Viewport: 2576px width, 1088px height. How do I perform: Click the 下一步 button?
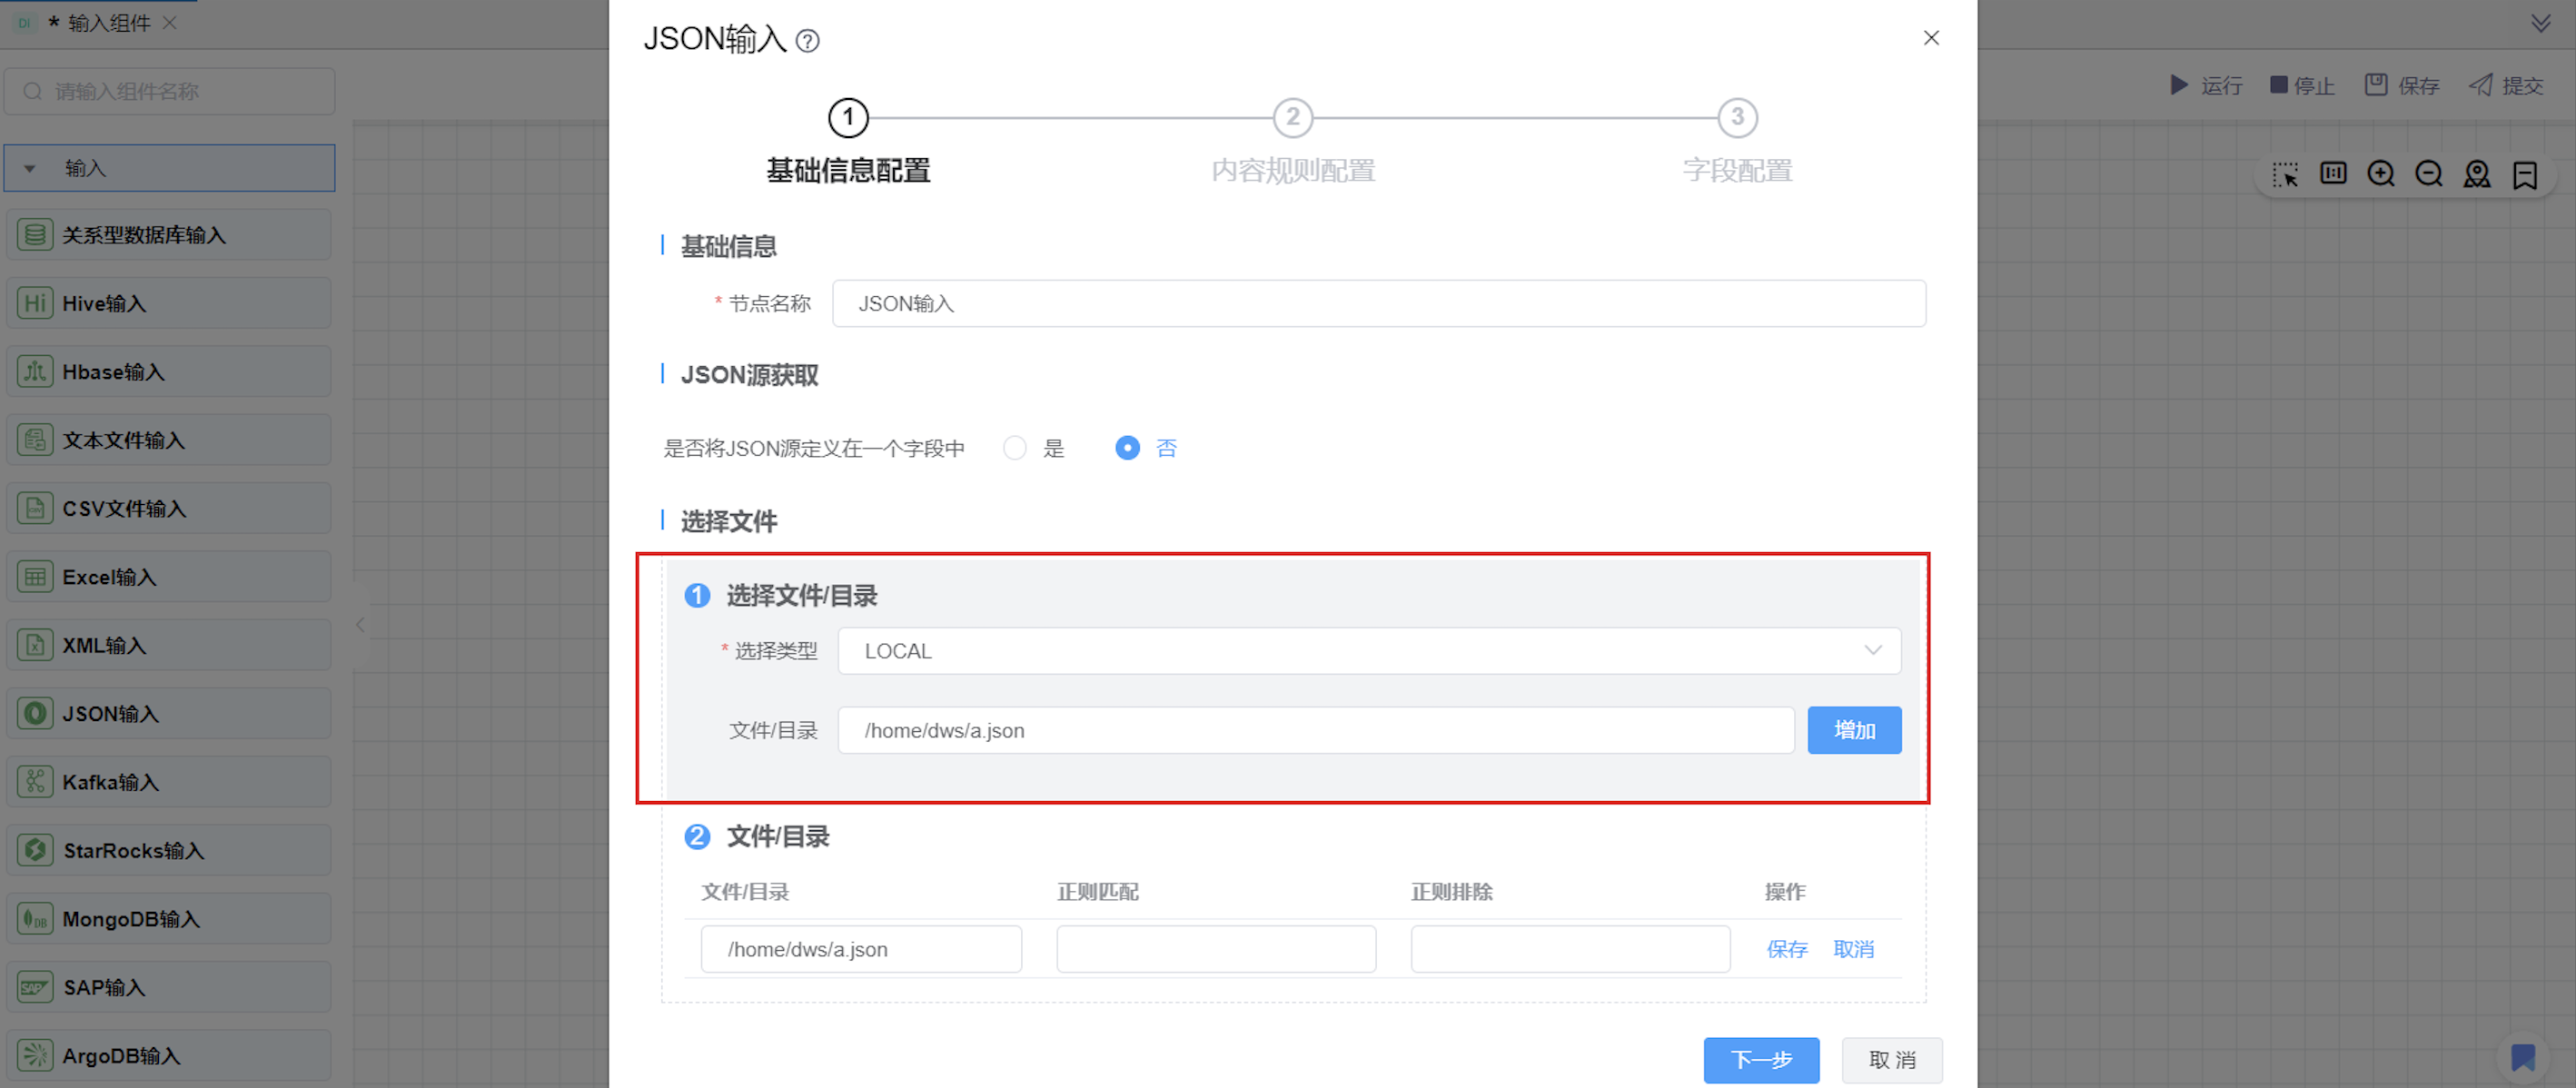pyautogui.click(x=1760, y=1060)
